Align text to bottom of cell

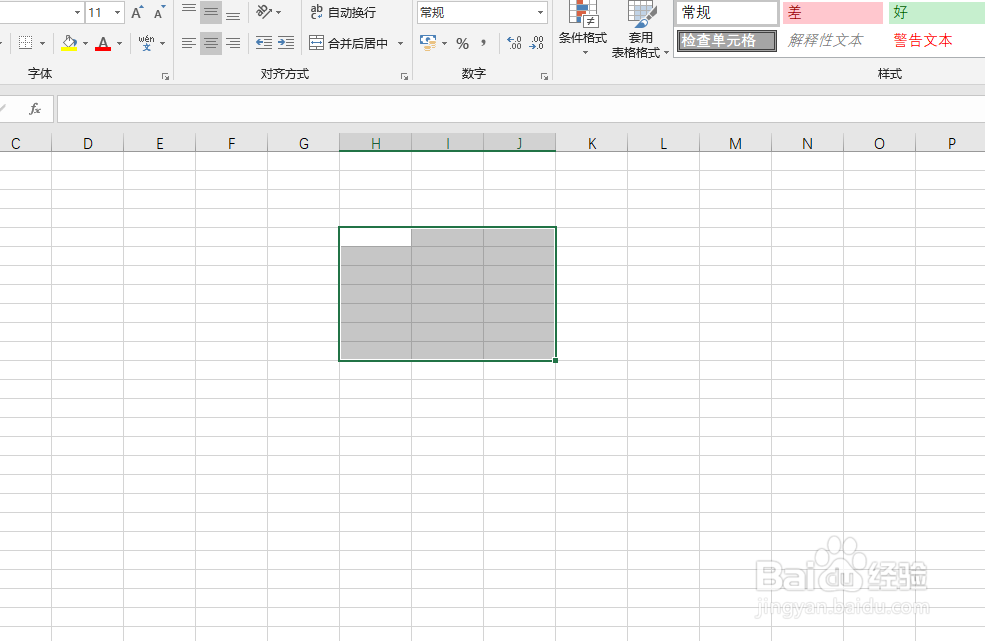(x=233, y=13)
